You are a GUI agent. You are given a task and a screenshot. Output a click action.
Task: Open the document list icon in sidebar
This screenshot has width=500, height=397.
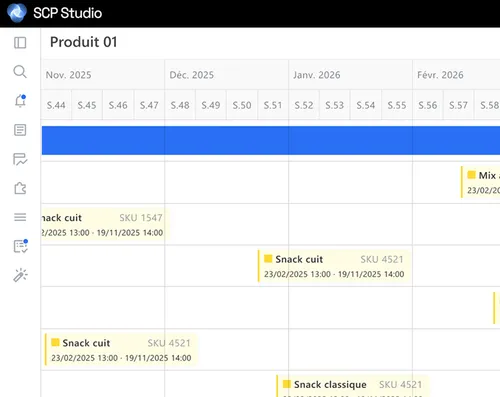[20, 130]
